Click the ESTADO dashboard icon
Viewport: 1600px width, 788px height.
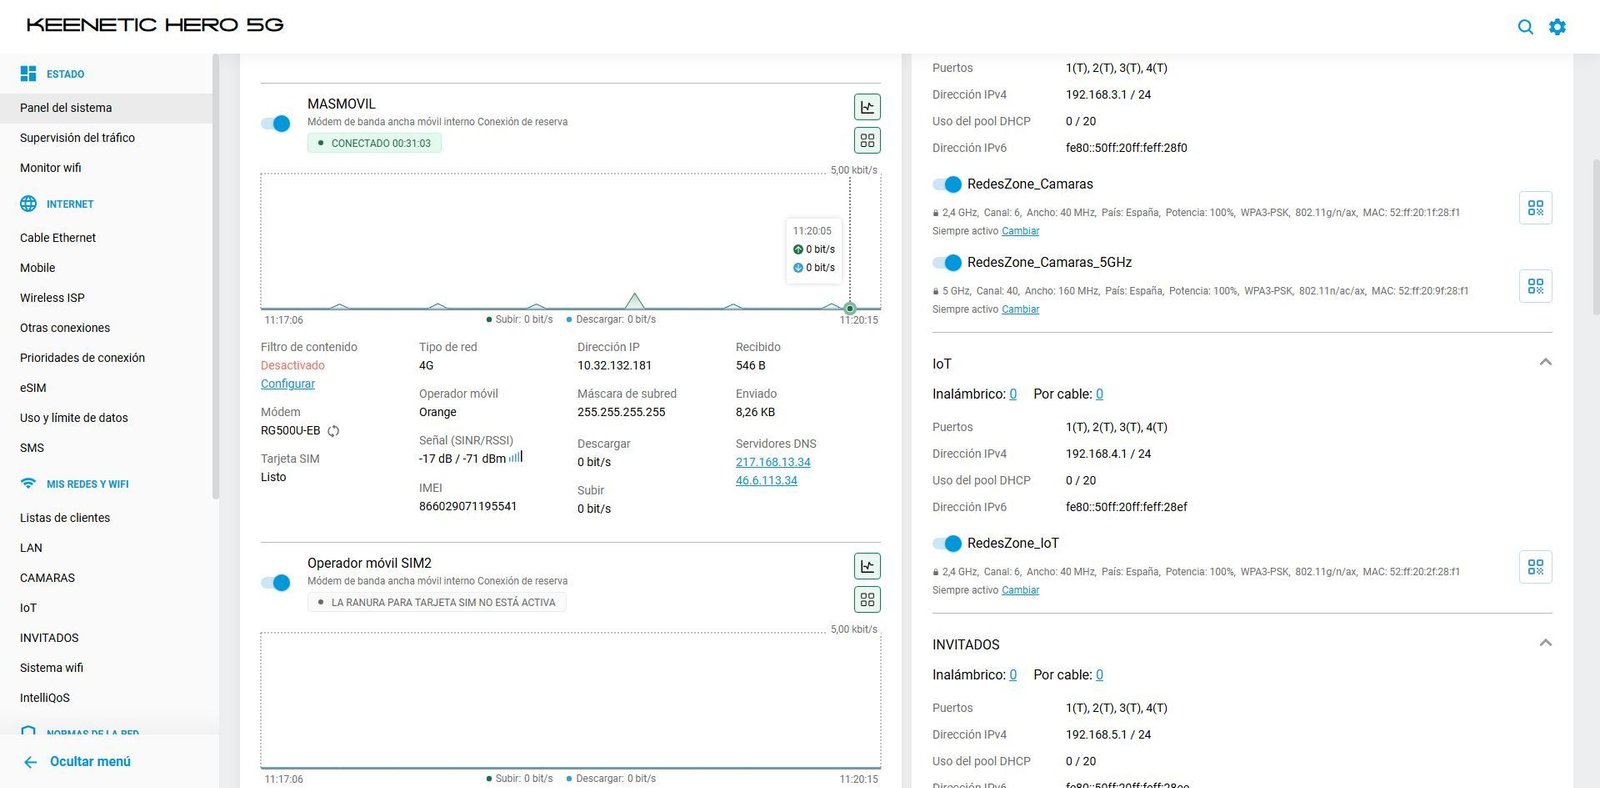(x=28, y=74)
